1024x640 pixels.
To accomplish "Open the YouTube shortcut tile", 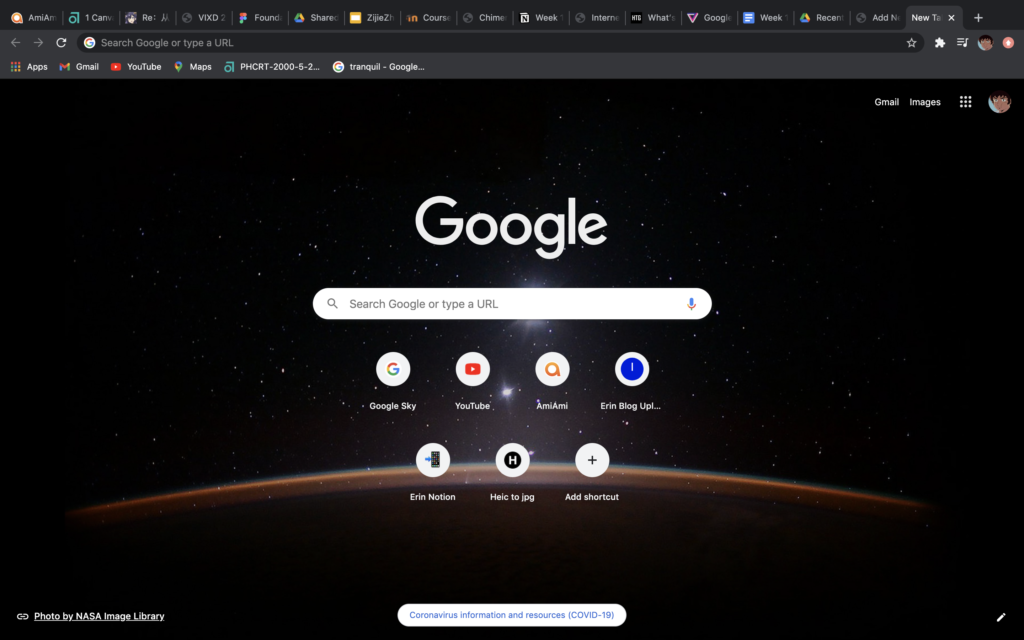I will (472, 382).
